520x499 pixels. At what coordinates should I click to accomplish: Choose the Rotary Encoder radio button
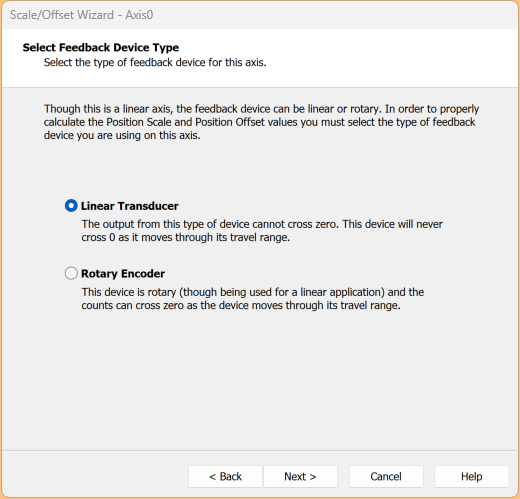(x=71, y=273)
